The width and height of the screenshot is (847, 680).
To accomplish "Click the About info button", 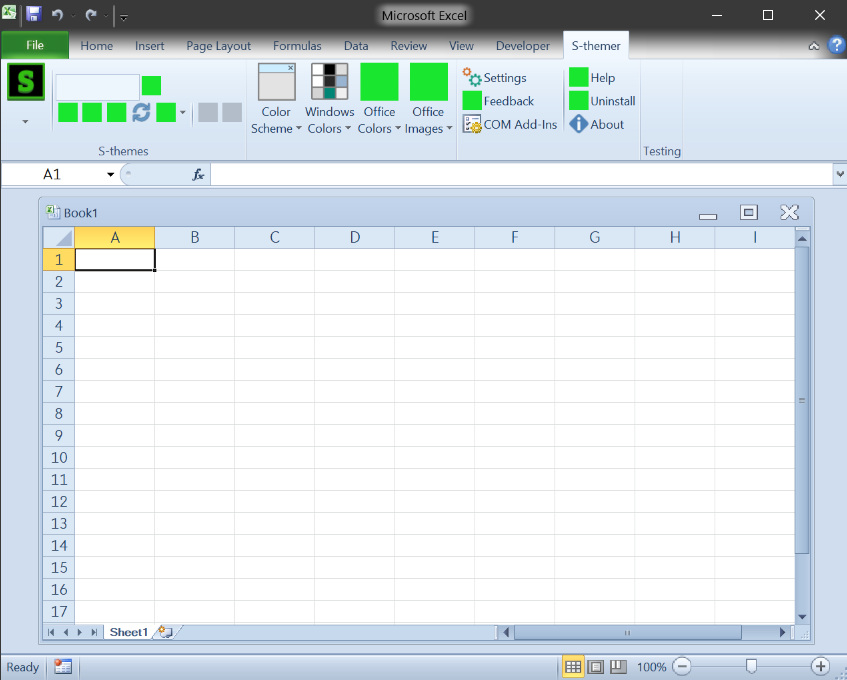I will (596, 124).
